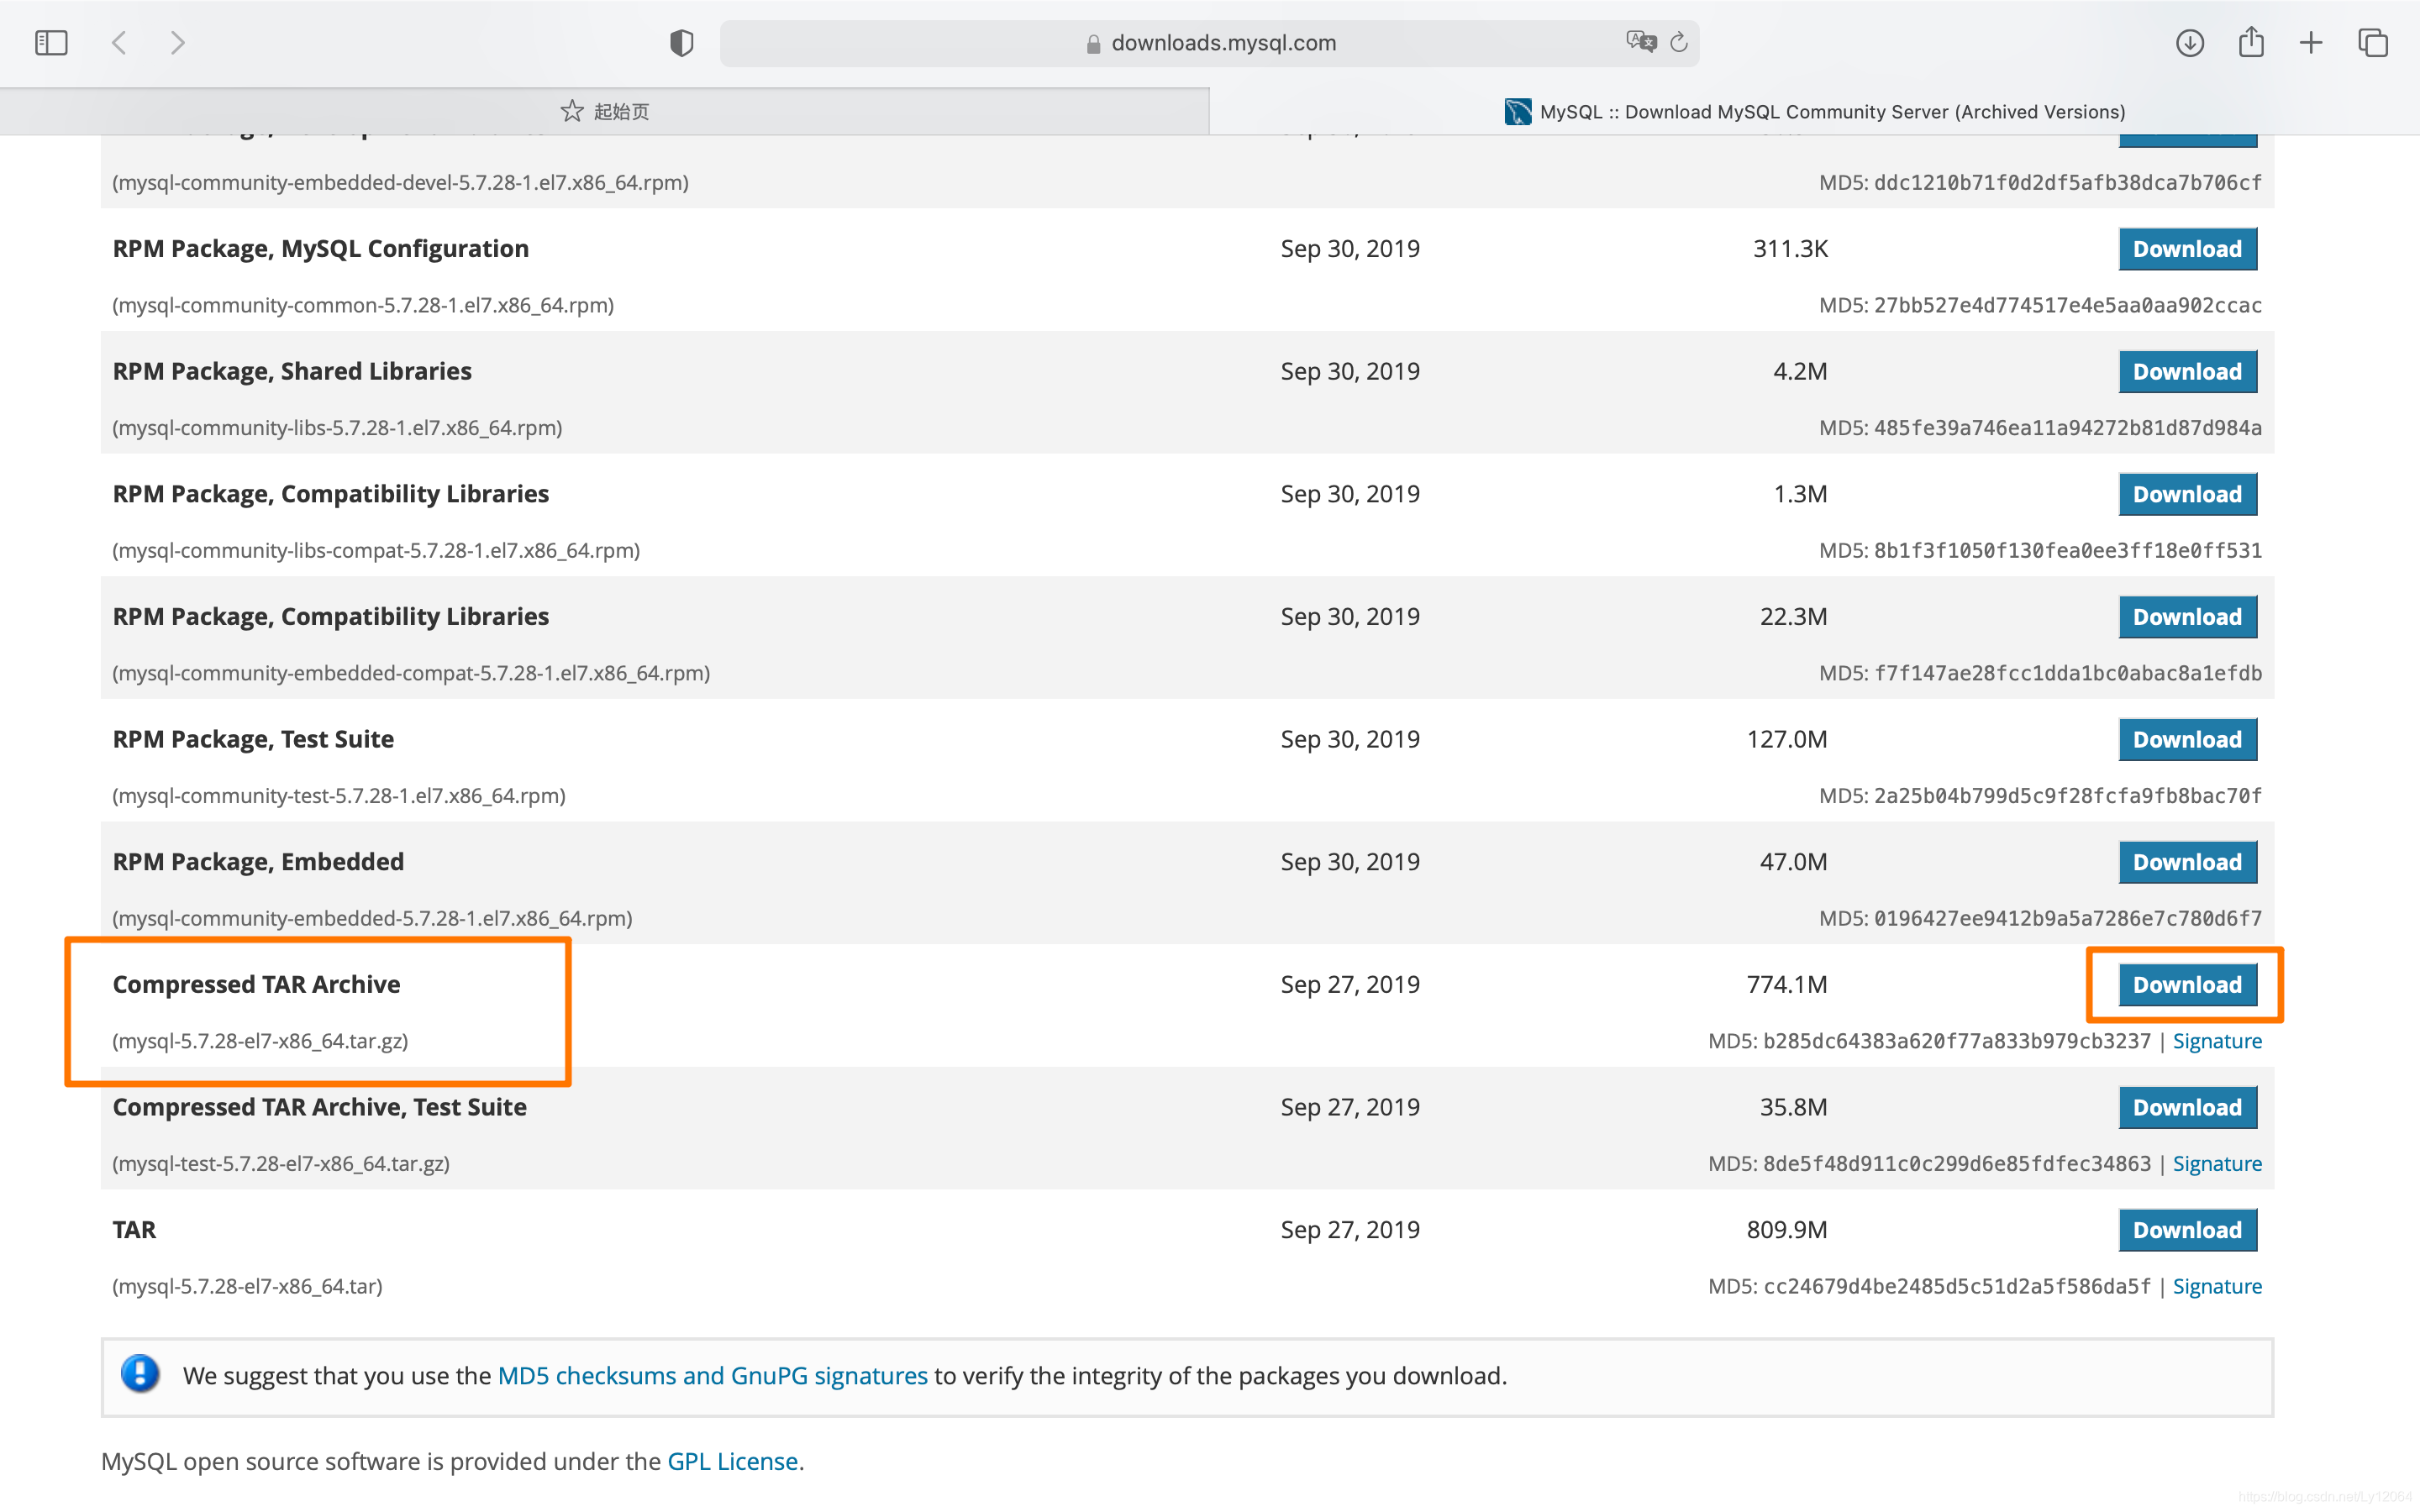The width and height of the screenshot is (2420, 1512).
Task: Click the blue exclamation info icon
Action: click(141, 1374)
